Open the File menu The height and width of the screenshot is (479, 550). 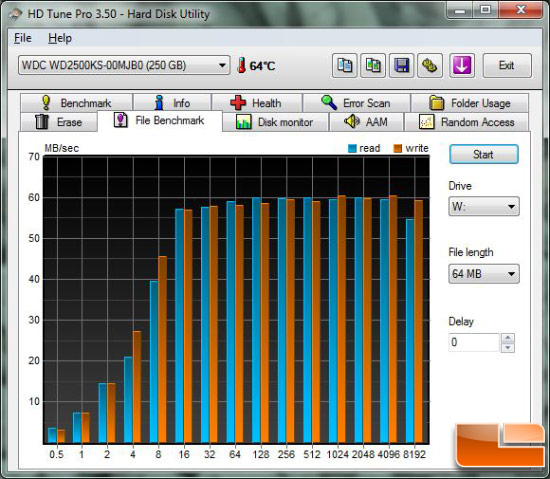(23, 38)
